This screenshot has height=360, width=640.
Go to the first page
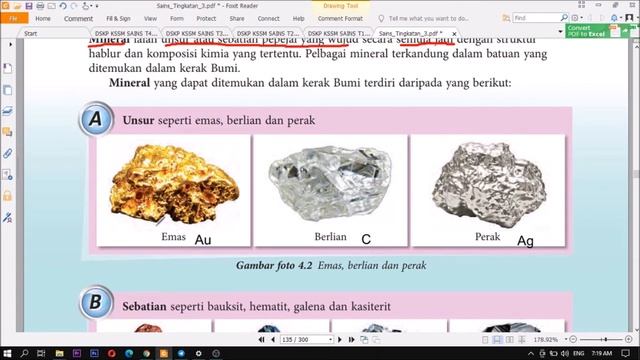[x=262, y=340]
